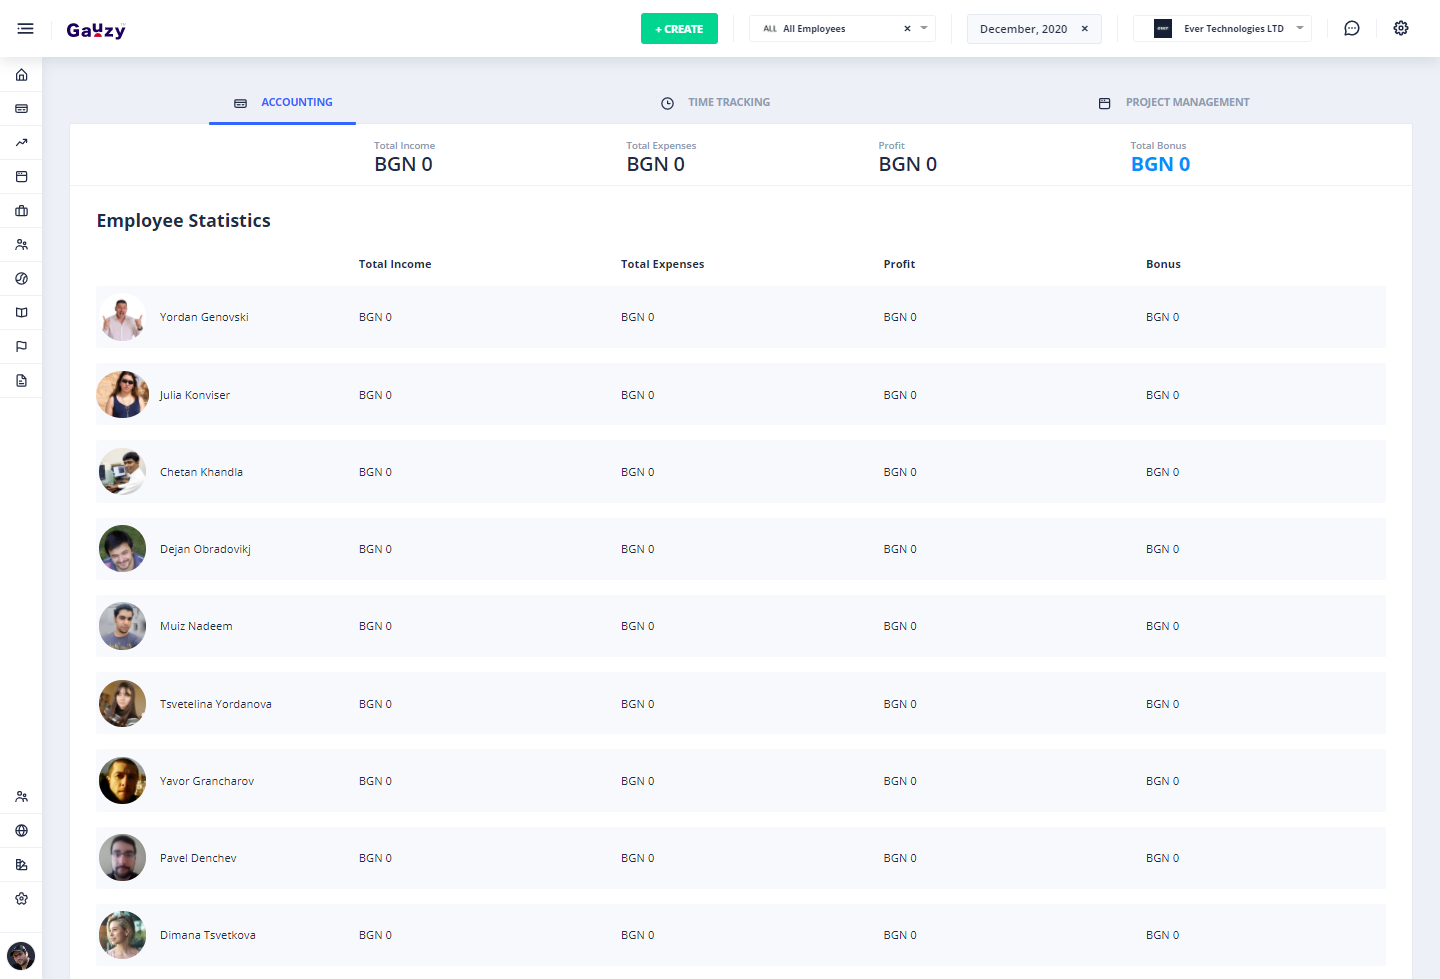The height and width of the screenshot is (979, 1440).
Task: Clear the All Employees selection
Action: coord(907,29)
